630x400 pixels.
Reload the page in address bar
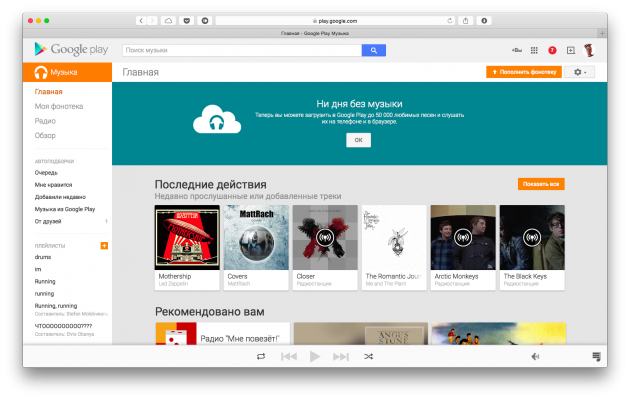point(450,20)
